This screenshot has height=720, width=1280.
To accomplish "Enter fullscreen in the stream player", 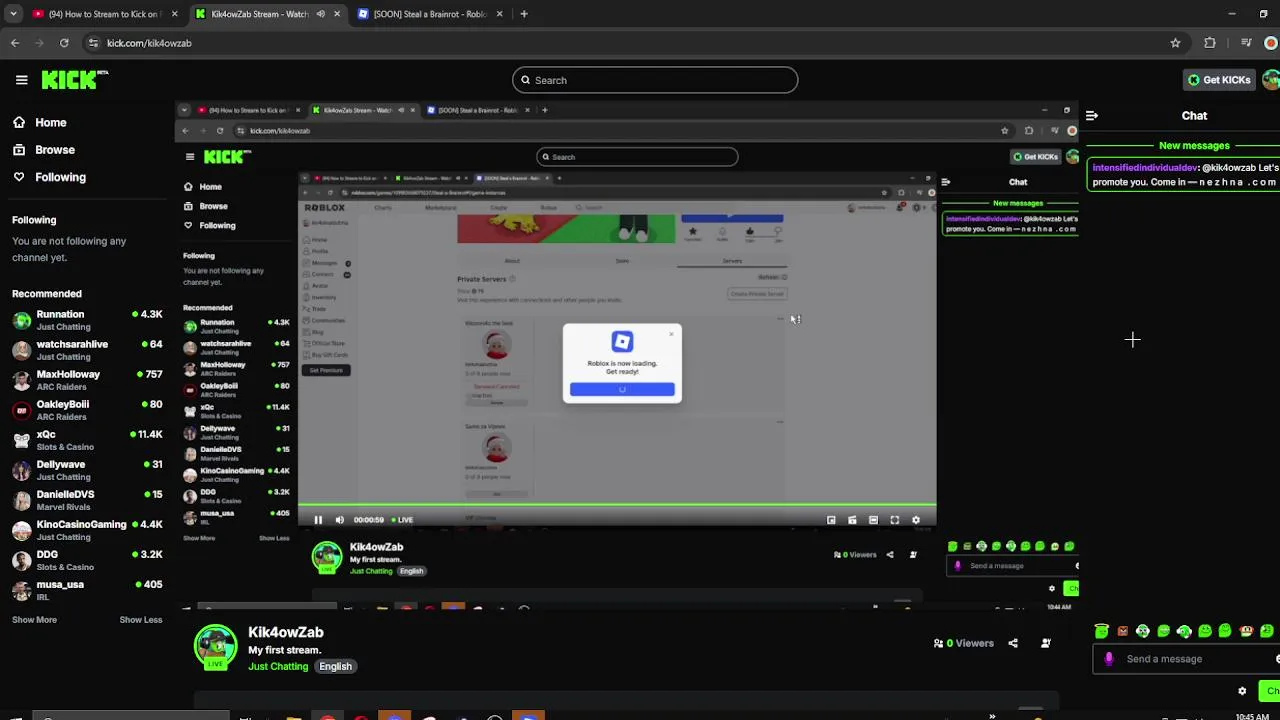I will point(894,520).
